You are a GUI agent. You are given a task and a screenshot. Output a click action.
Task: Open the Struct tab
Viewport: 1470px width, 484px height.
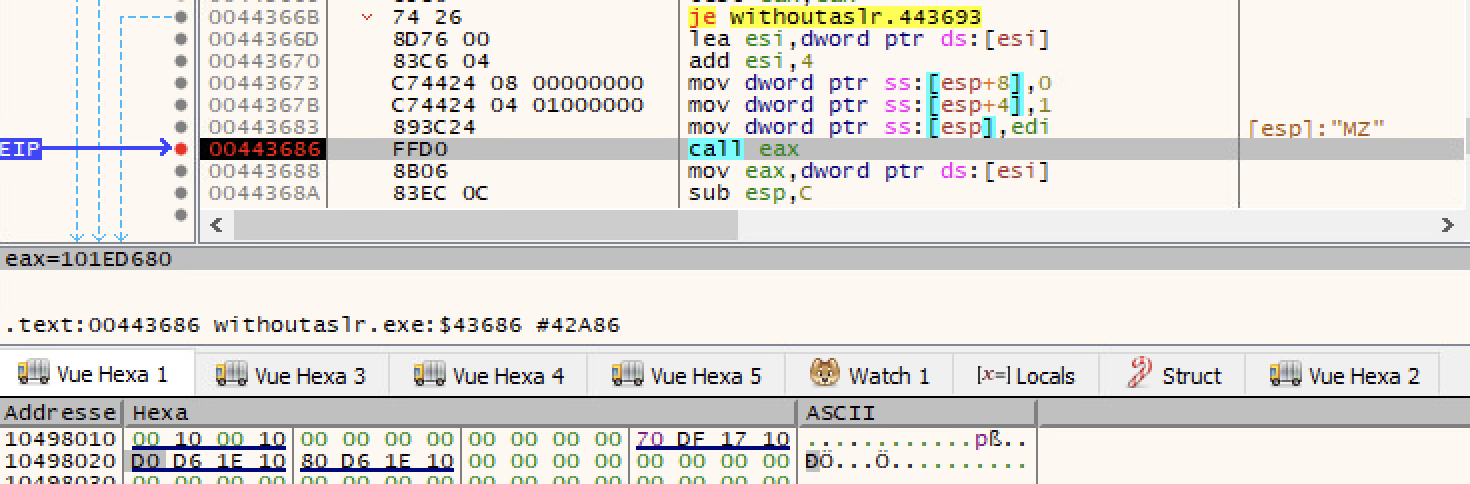(1173, 375)
